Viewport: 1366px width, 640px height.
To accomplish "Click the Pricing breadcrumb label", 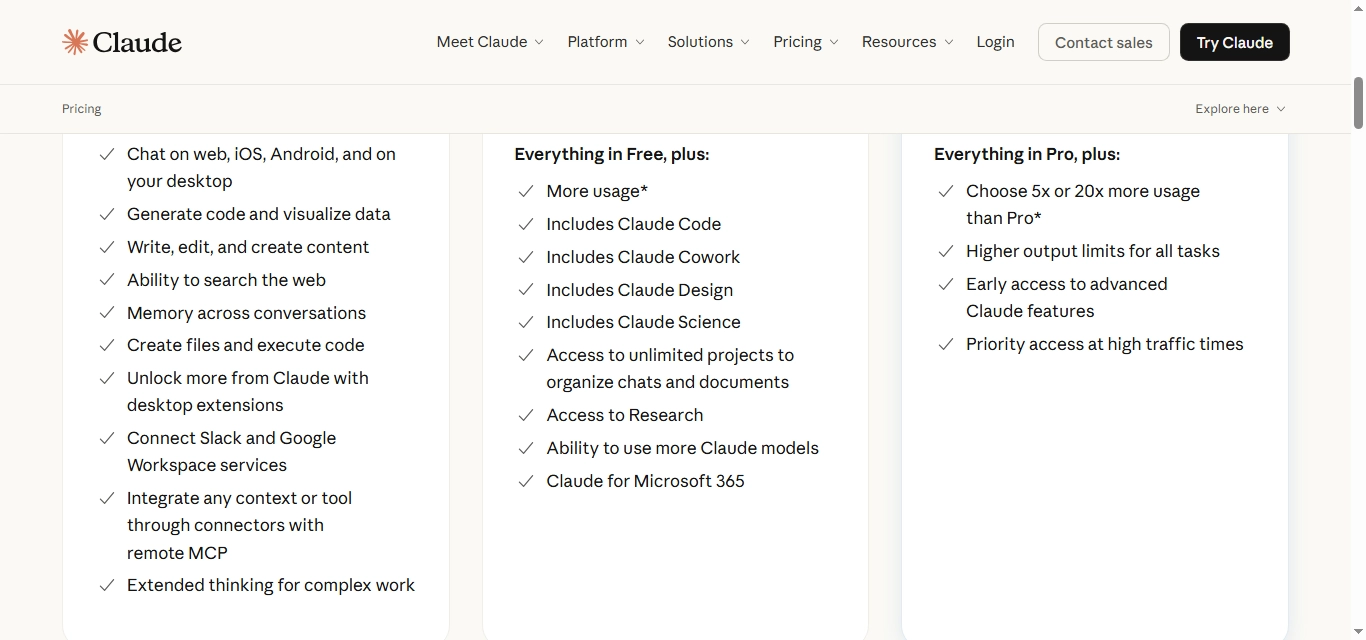I will [x=82, y=109].
